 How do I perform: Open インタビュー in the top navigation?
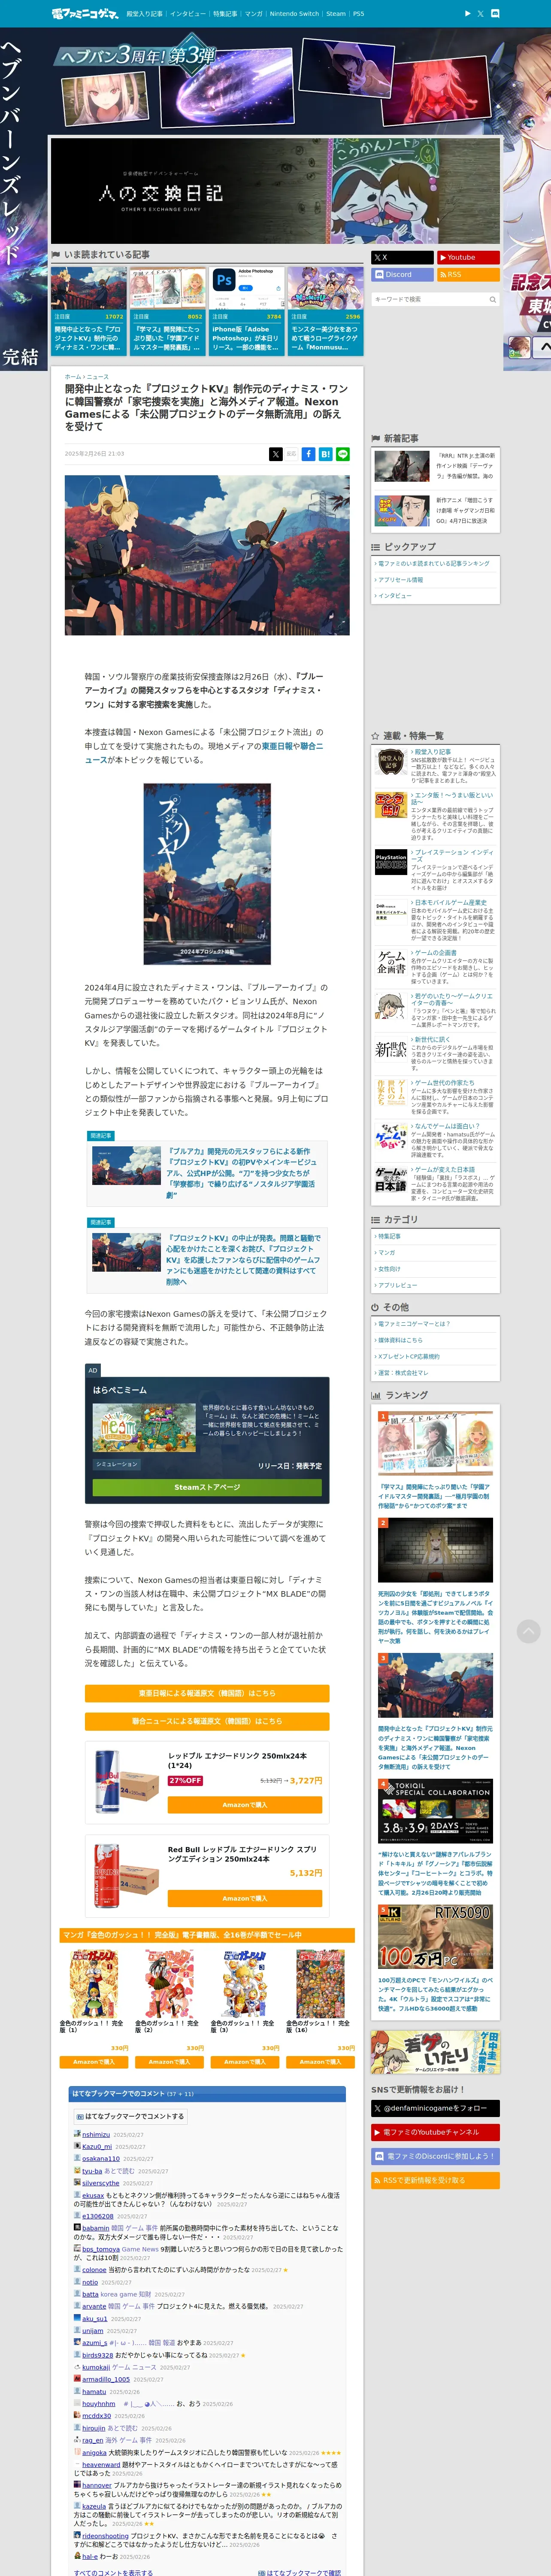(187, 14)
